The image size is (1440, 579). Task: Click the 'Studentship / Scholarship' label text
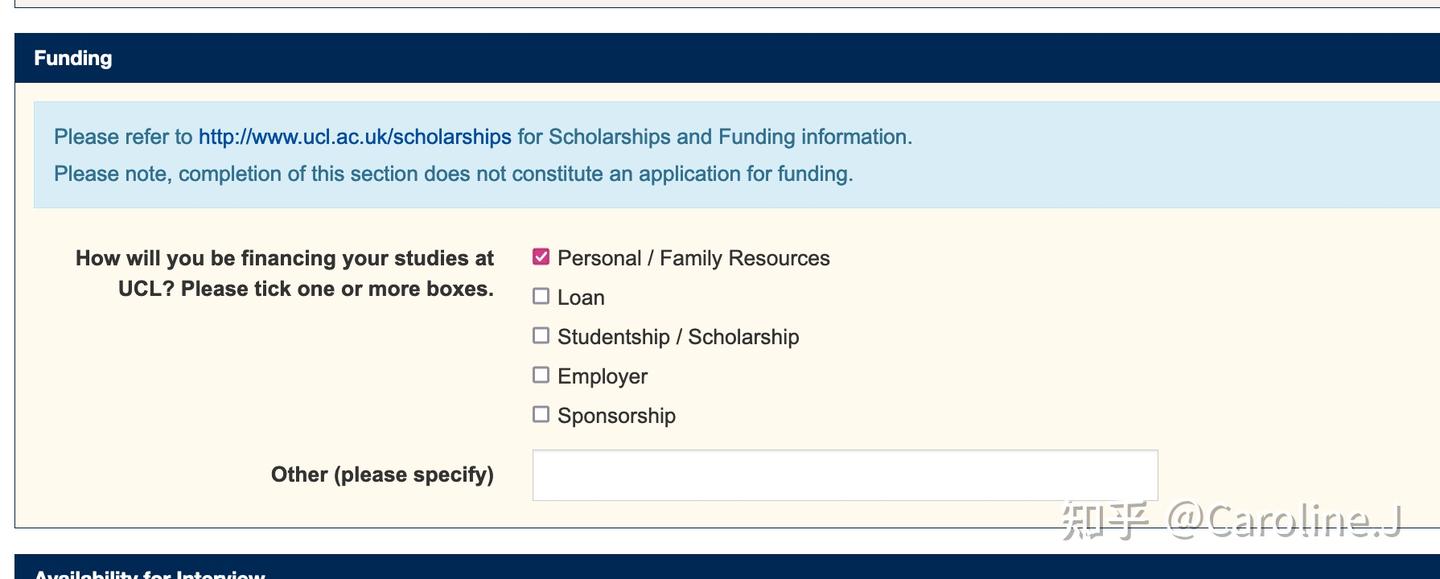pos(678,337)
